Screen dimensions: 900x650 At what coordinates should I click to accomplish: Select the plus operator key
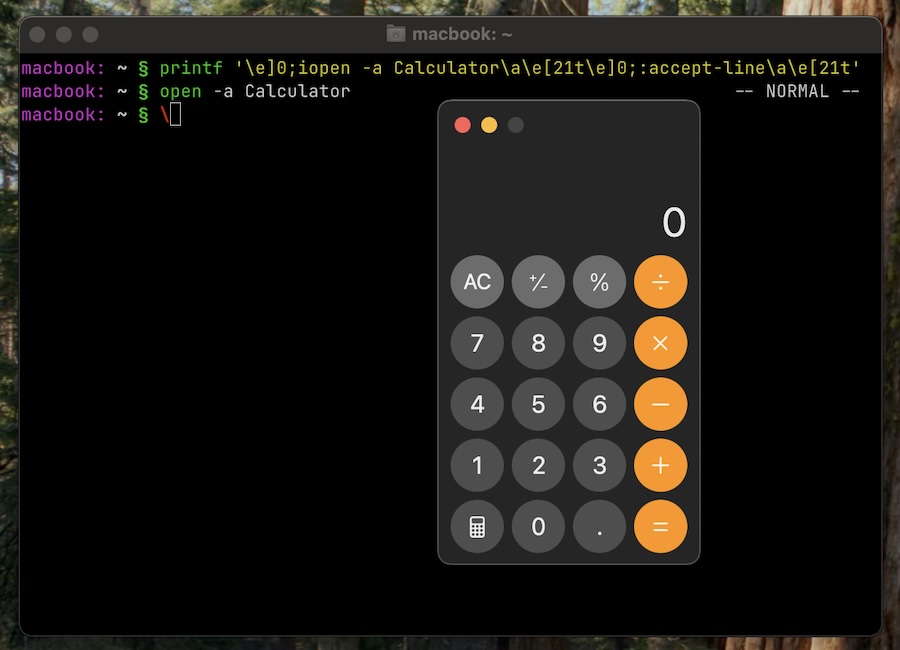(x=661, y=466)
